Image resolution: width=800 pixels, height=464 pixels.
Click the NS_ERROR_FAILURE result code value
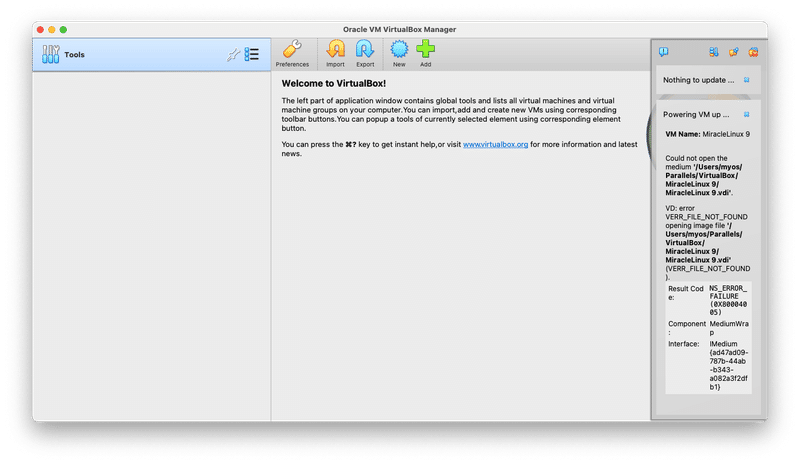729,300
